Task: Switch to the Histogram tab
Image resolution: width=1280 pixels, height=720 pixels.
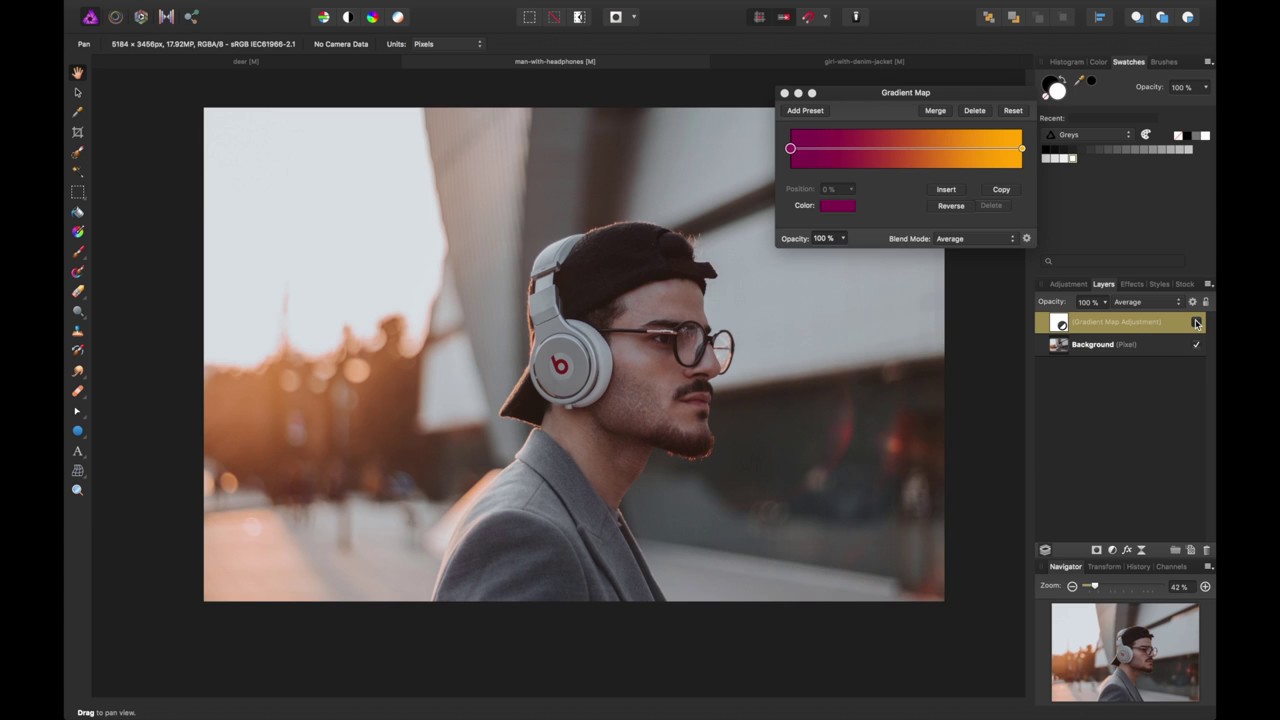Action: coord(1067,62)
